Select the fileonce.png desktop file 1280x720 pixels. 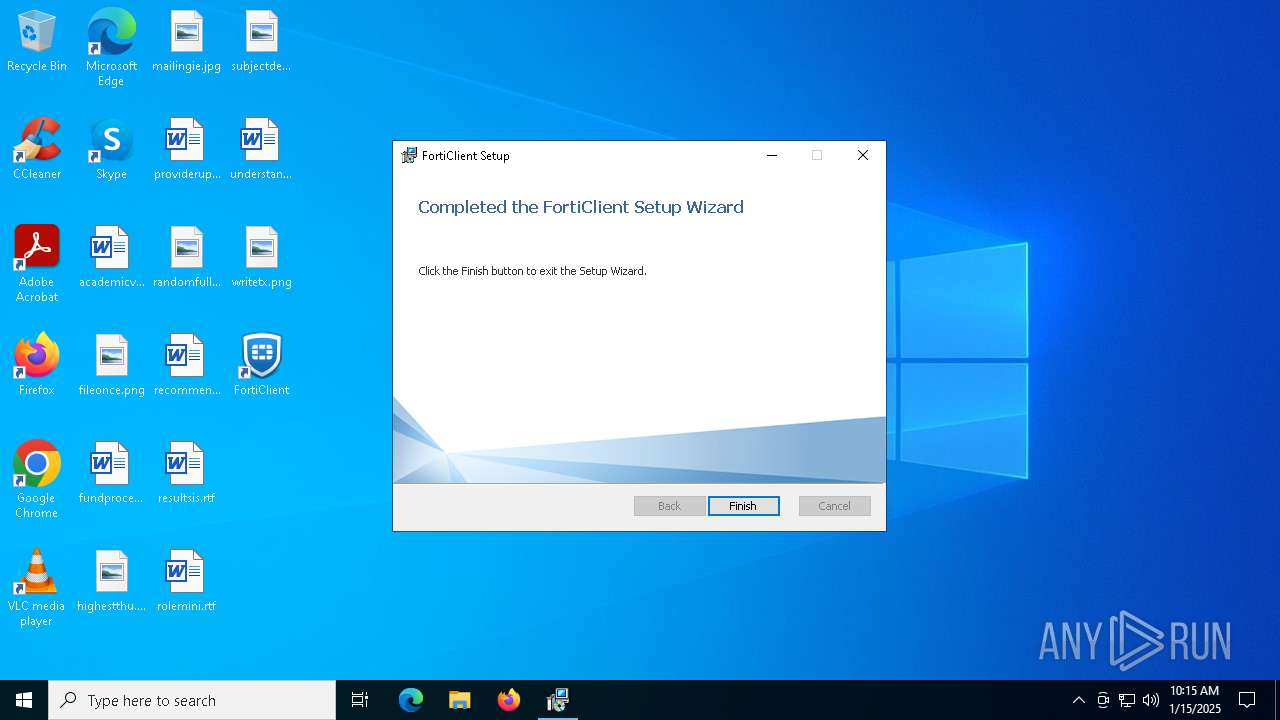tap(111, 366)
